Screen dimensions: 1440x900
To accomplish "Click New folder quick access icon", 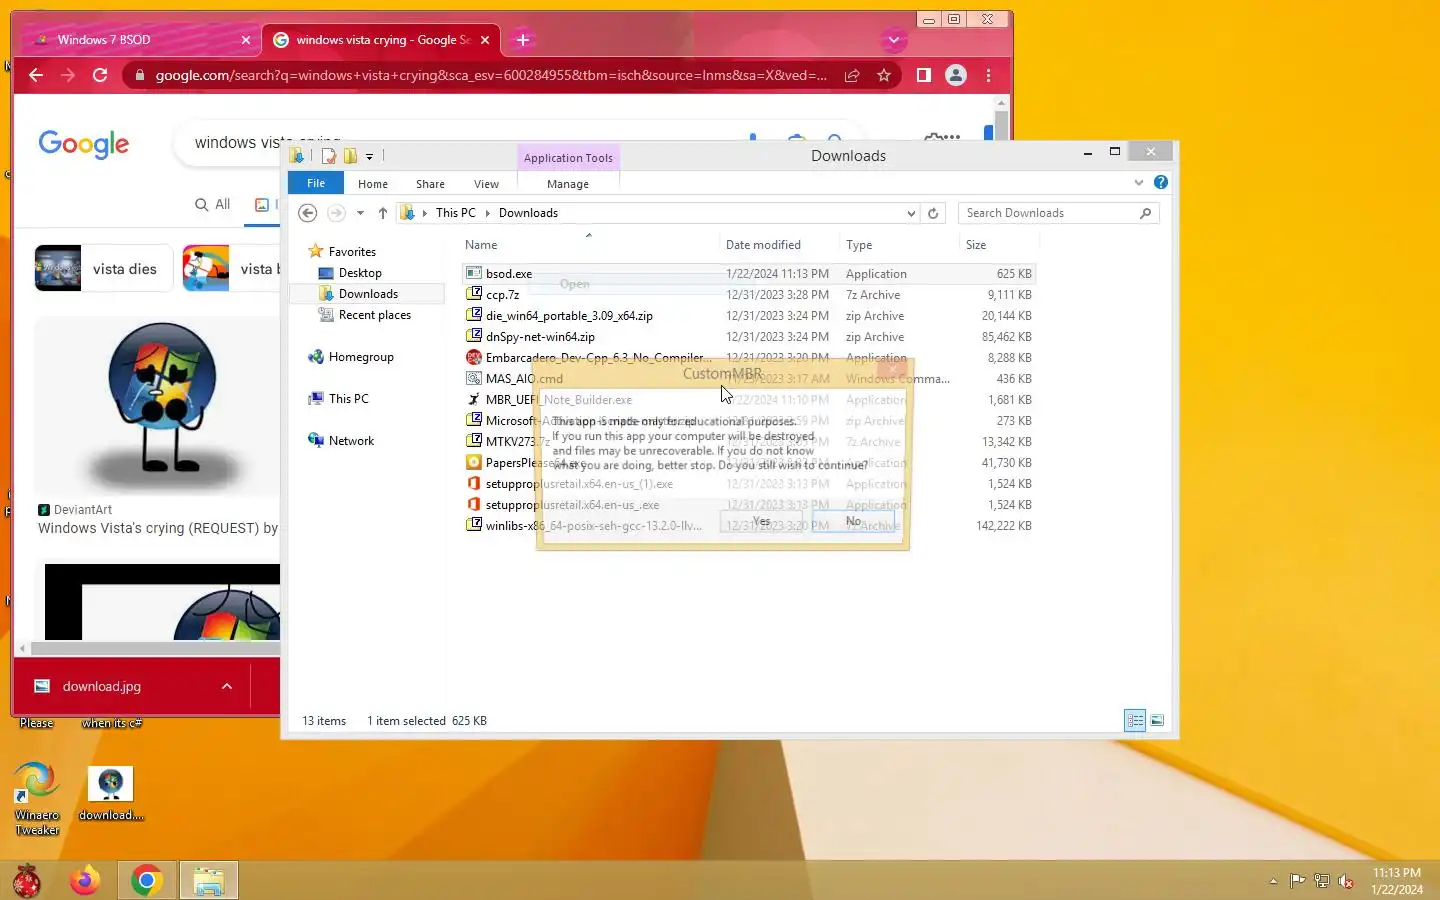I will pos(350,156).
